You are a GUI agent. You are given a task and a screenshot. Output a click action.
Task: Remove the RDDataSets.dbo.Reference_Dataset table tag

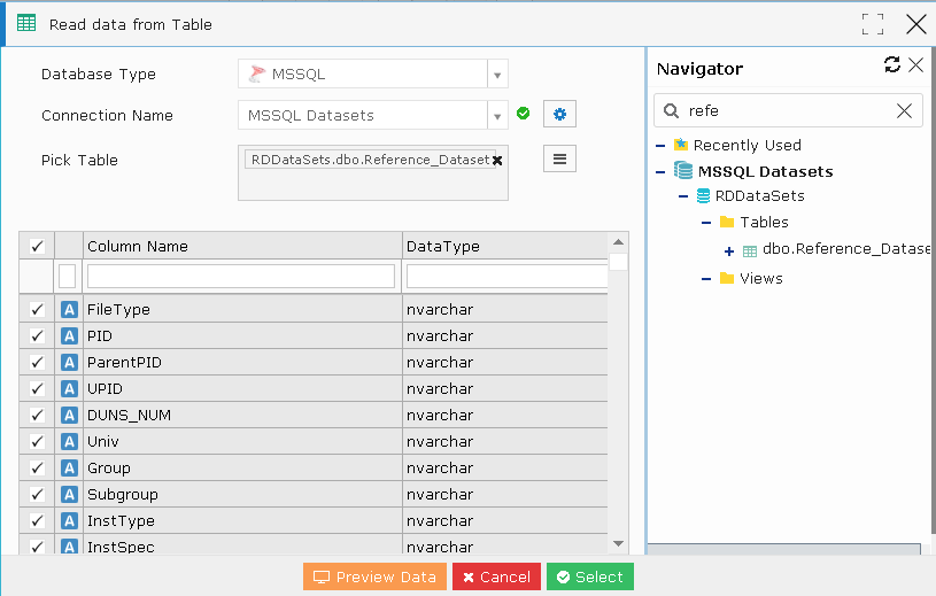(497, 160)
